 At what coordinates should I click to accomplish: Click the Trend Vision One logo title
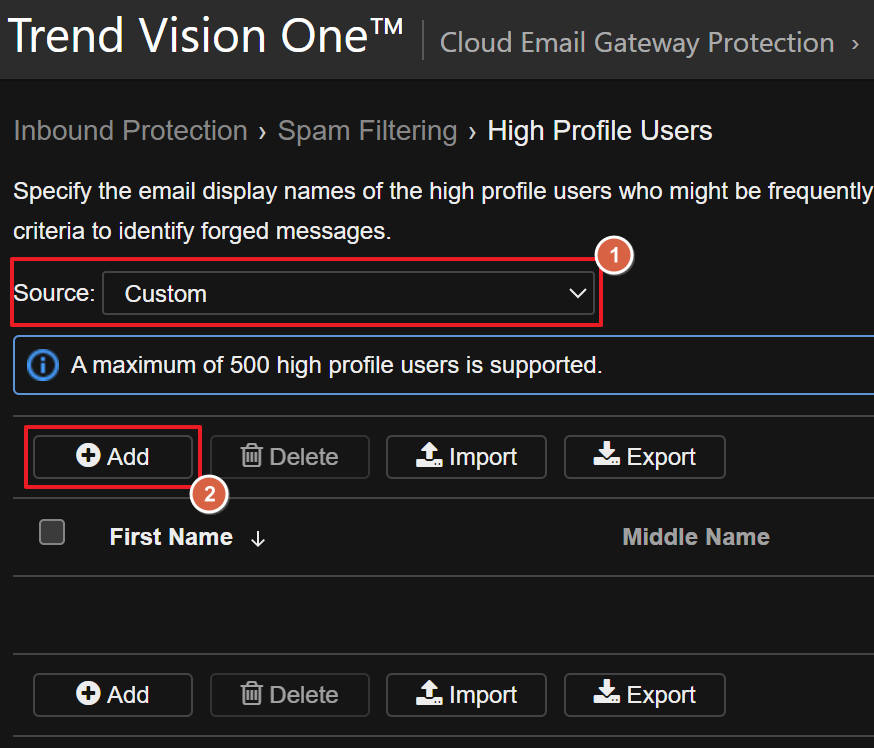click(x=205, y=37)
